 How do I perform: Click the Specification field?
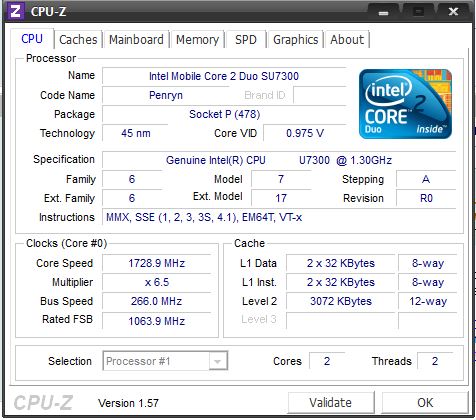point(279,160)
